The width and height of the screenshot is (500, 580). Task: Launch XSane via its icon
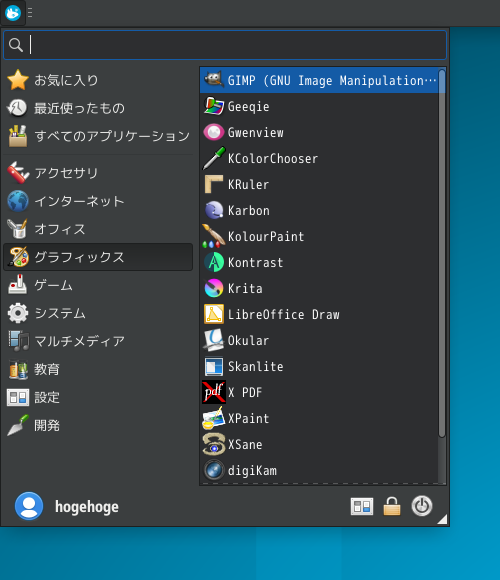click(x=214, y=444)
